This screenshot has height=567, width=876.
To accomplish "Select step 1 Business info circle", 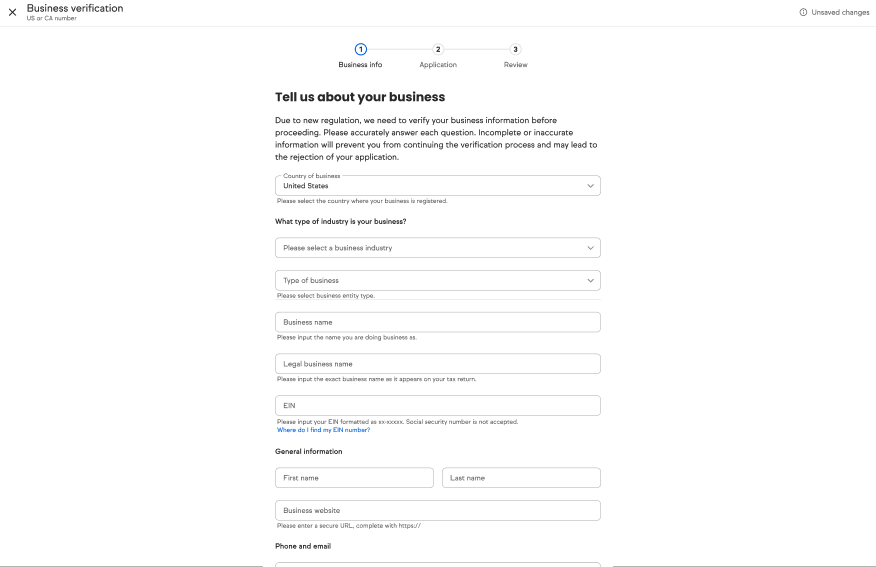I will point(360,49).
